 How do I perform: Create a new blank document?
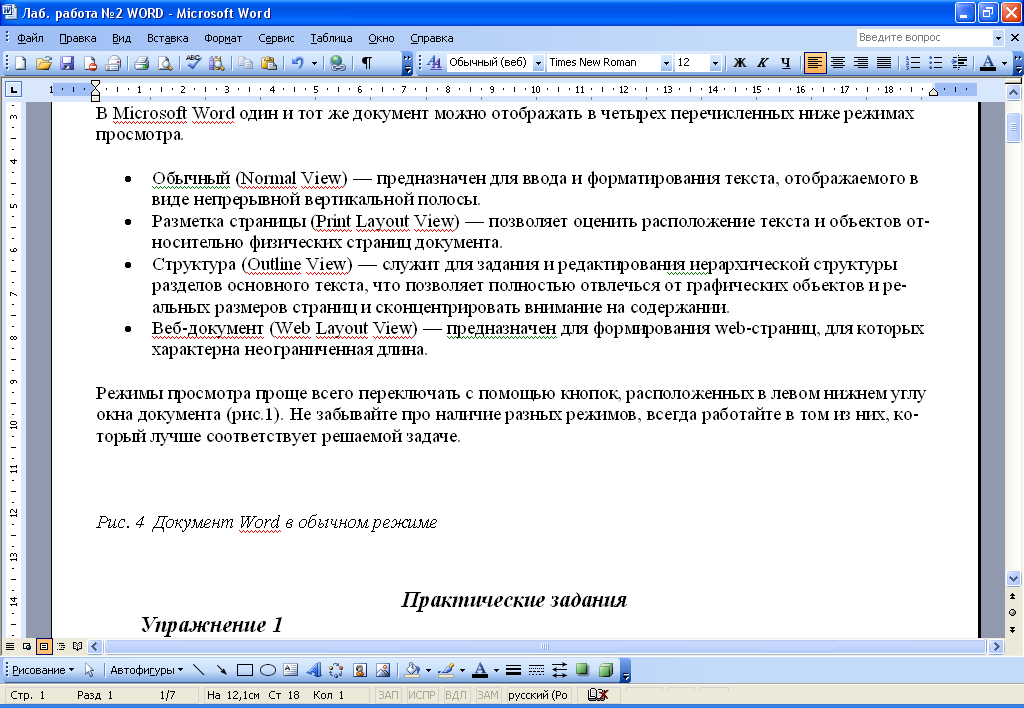[x=20, y=63]
